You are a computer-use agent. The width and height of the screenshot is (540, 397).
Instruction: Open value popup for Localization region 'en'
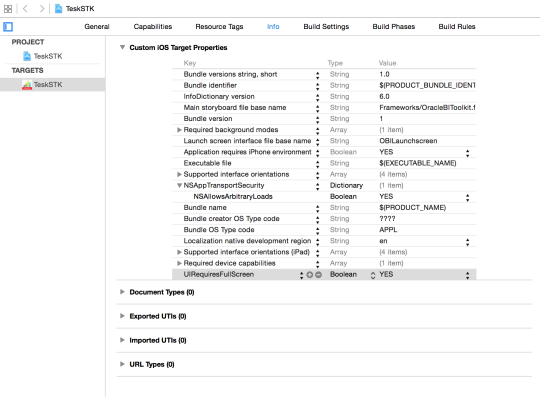tap(467, 242)
